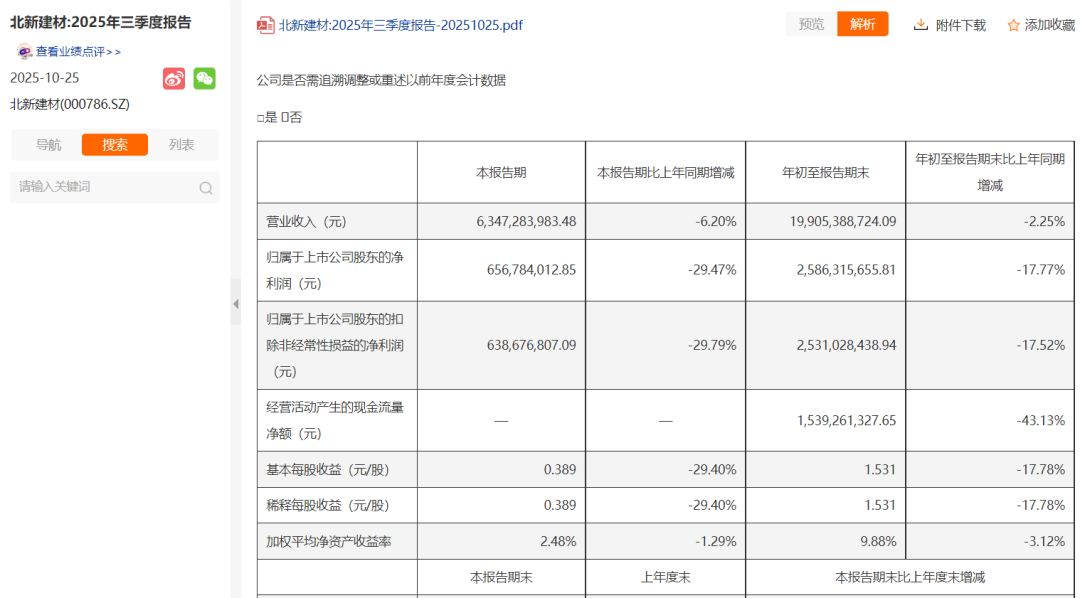The height and width of the screenshot is (598, 1080).
Task: Click the 本报告期 column header
Action: point(501,173)
